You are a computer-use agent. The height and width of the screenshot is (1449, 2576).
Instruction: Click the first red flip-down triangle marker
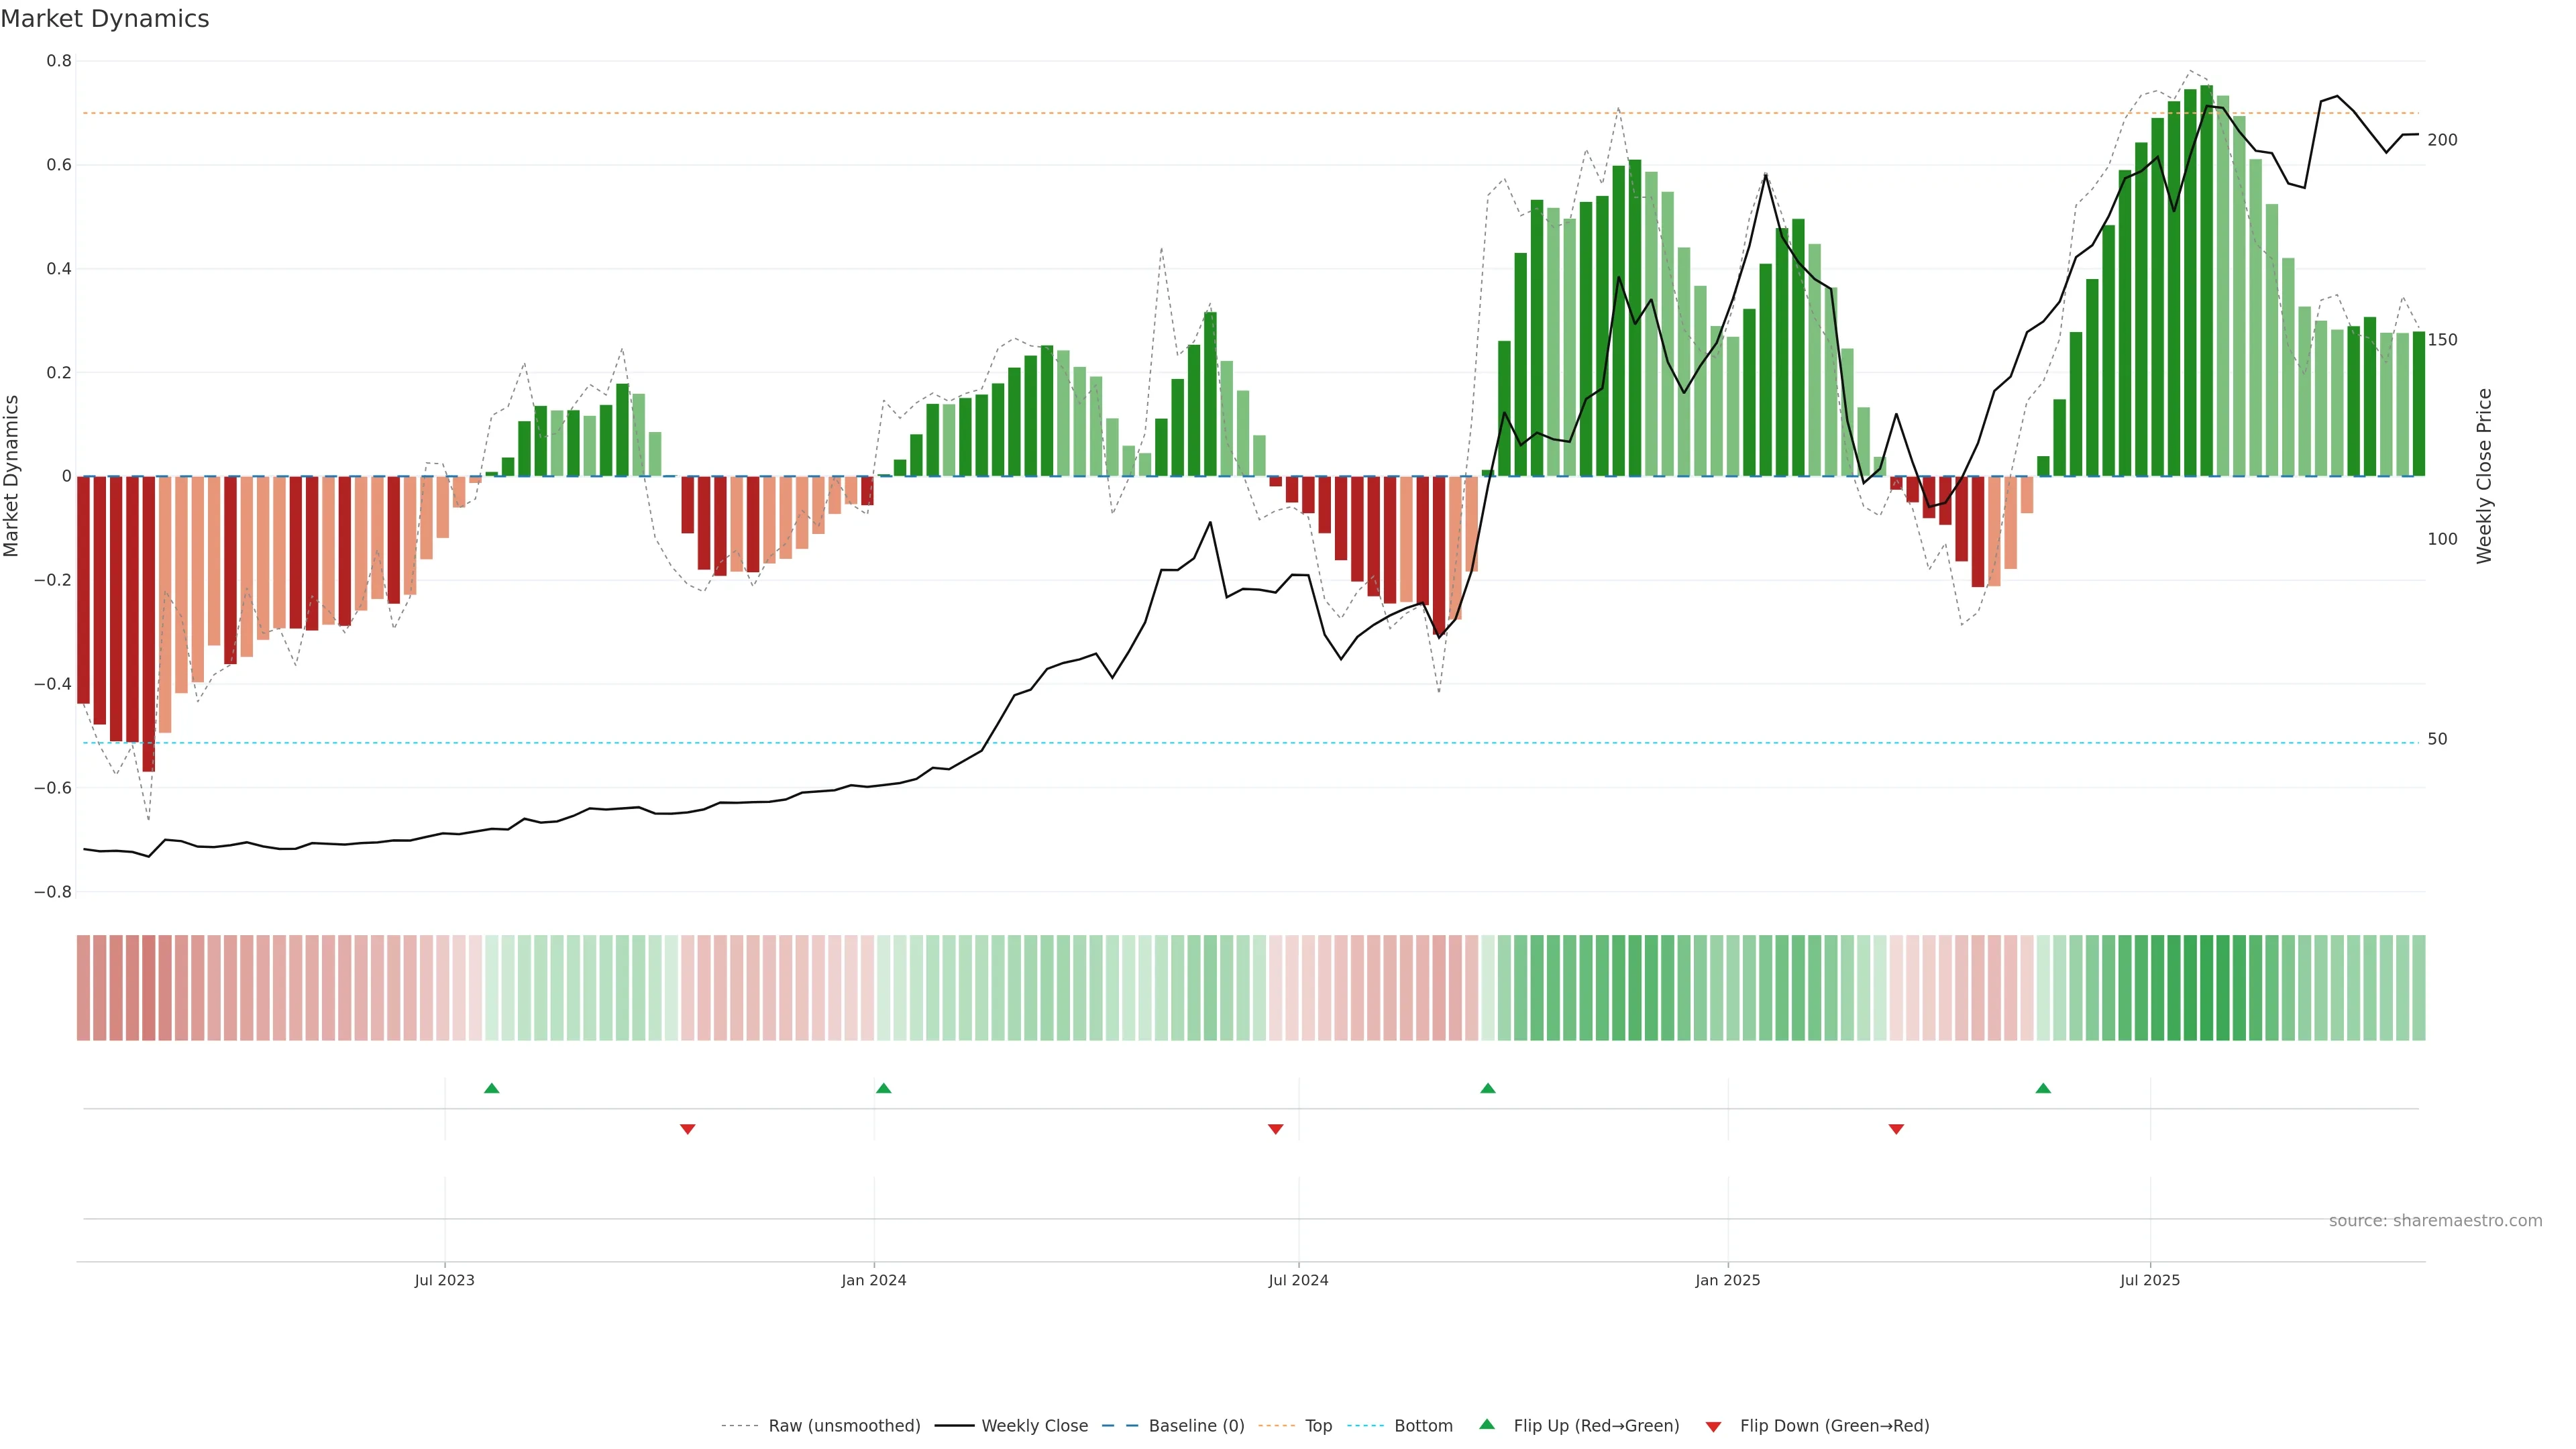pos(687,1129)
